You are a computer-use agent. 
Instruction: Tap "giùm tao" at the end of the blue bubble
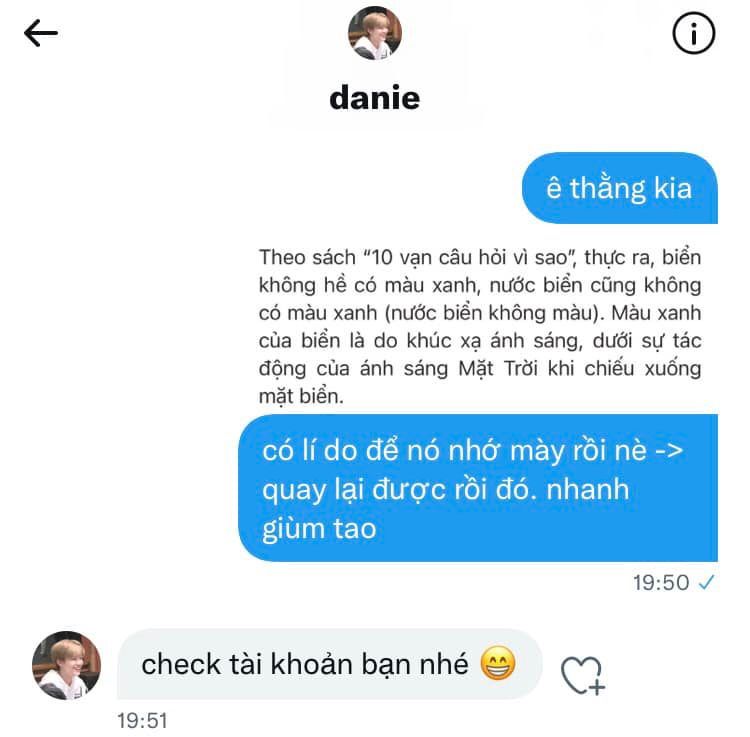319,530
